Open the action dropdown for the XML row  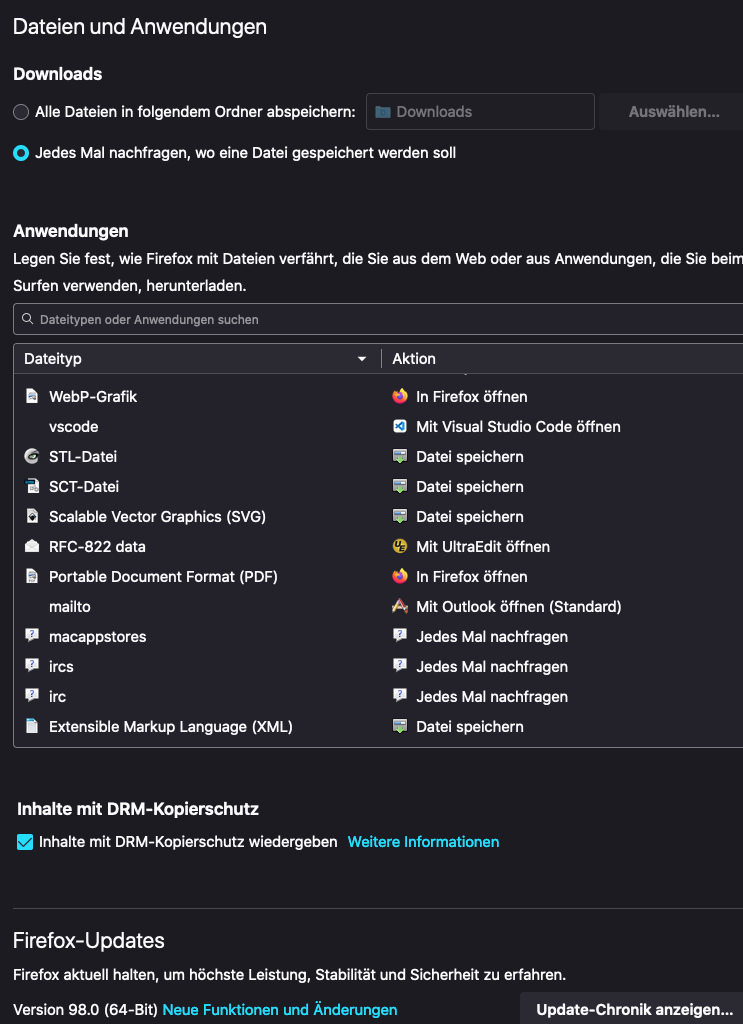pos(560,727)
